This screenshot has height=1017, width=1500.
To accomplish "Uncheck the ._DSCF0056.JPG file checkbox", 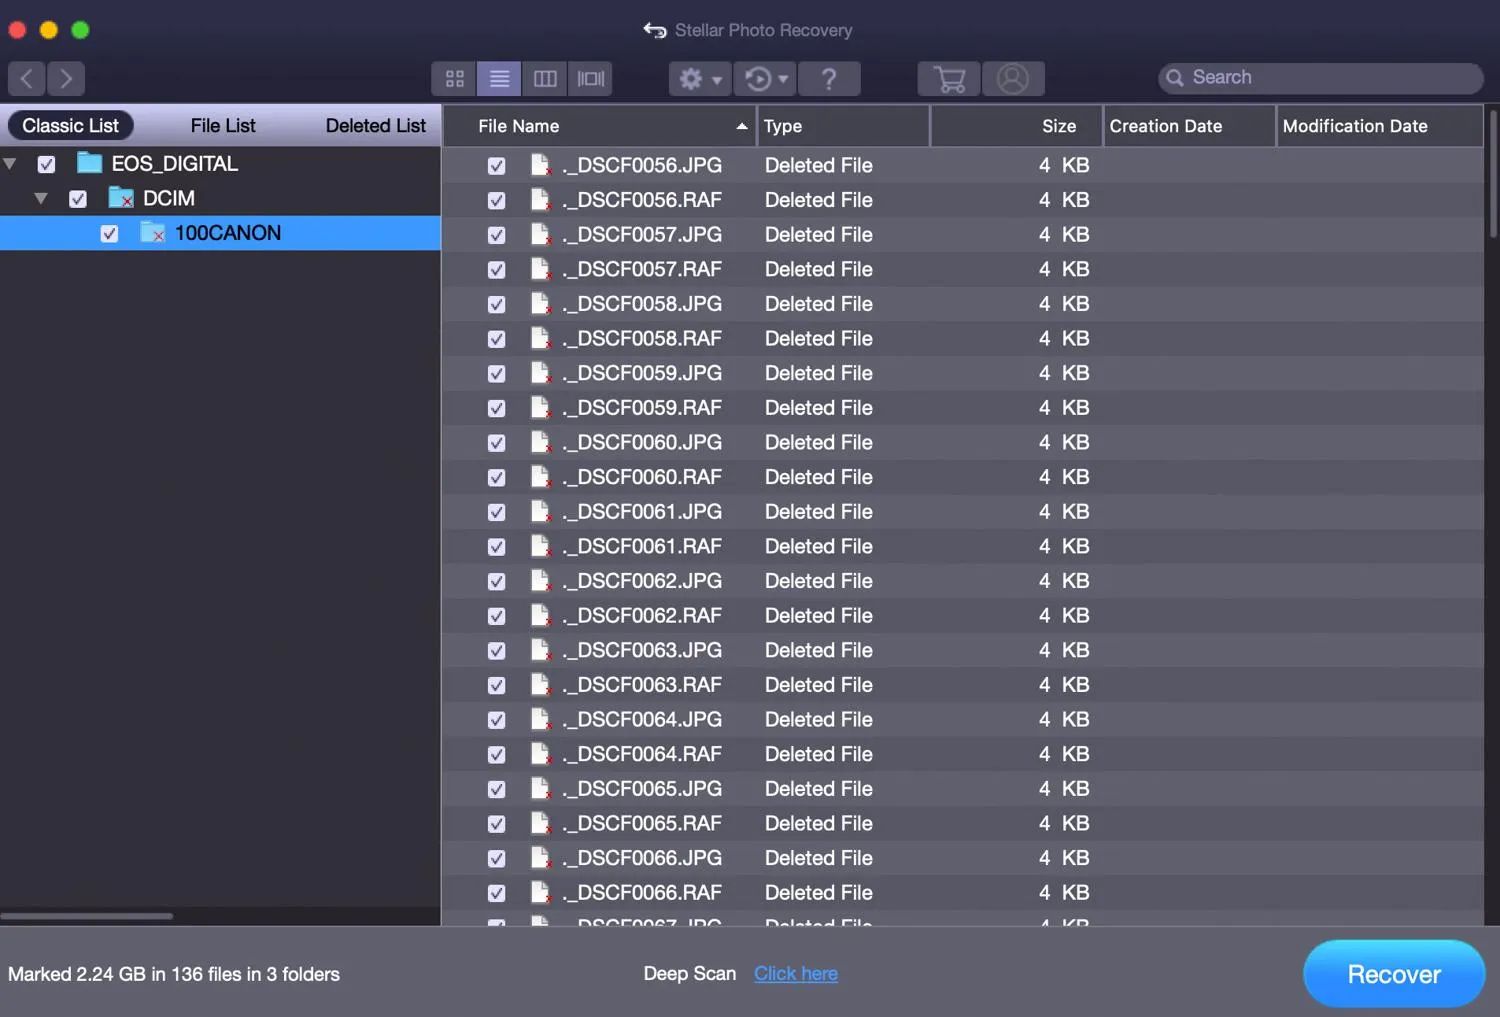I will (x=496, y=166).
